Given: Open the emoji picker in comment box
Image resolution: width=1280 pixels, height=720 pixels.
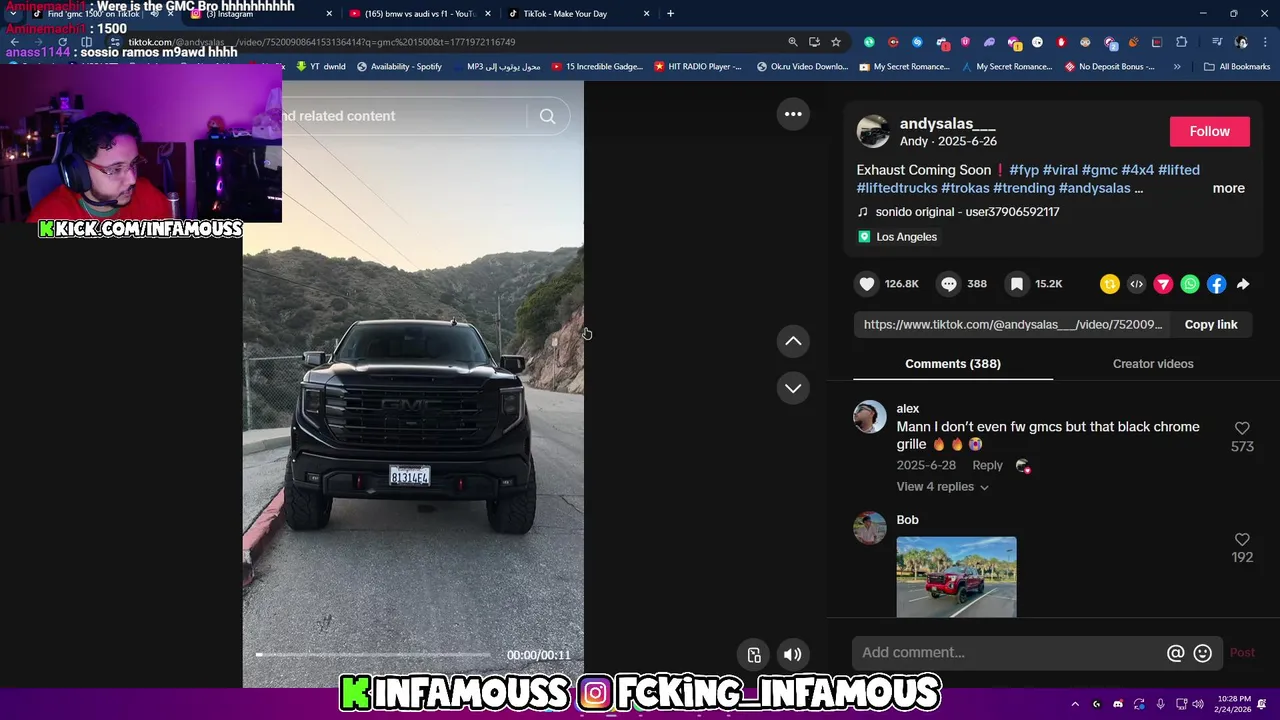Looking at the screenshot, I should [1203, 653].
